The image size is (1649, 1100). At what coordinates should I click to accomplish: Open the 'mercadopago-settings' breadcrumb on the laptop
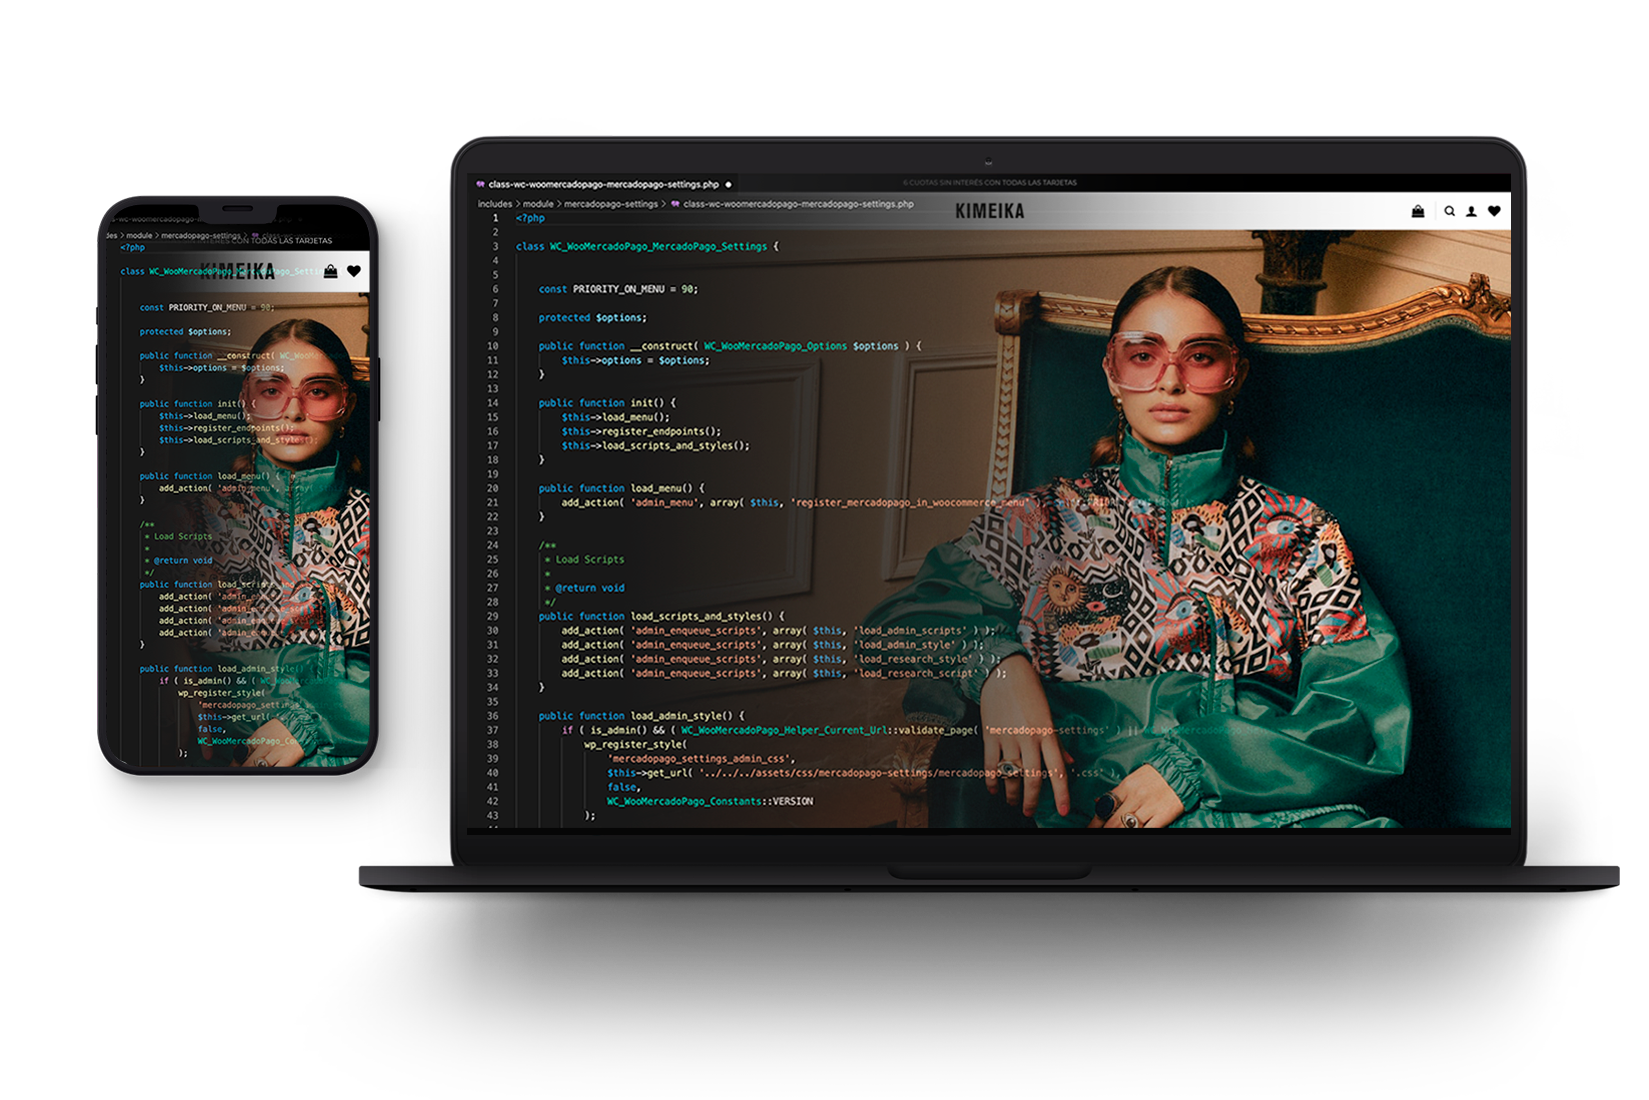(611, 204)
